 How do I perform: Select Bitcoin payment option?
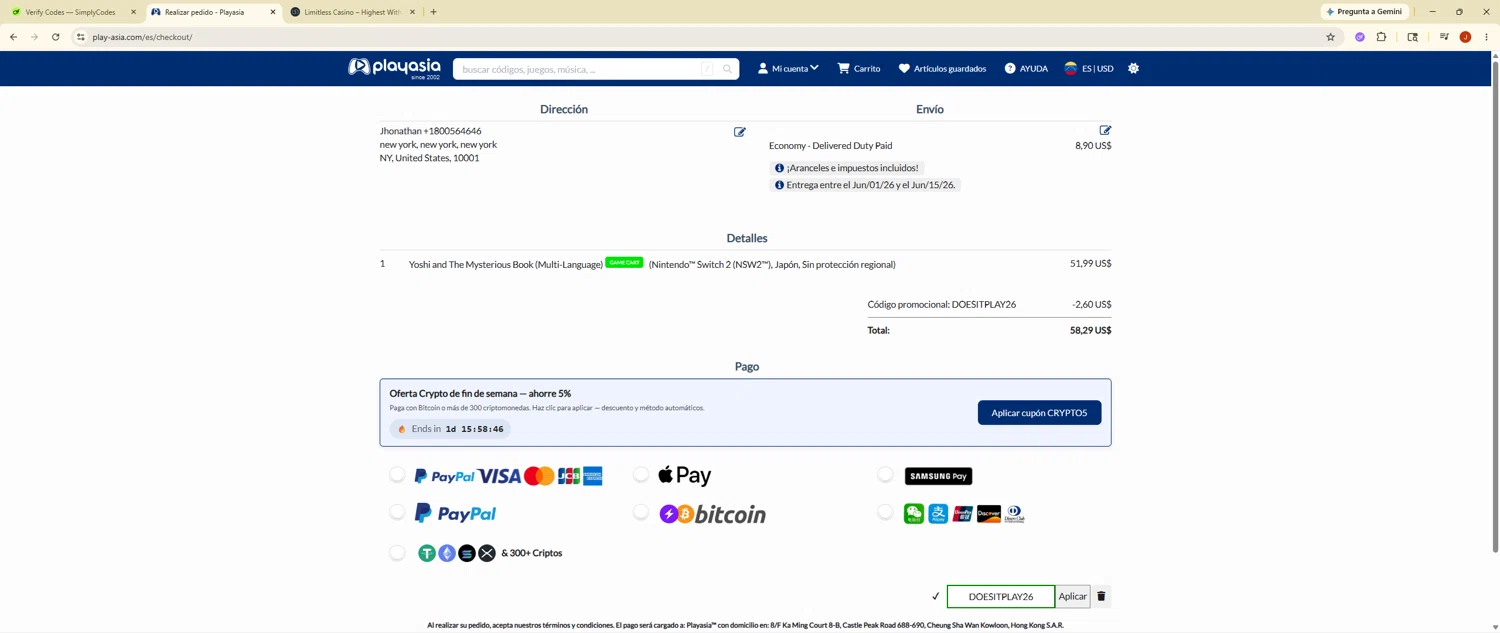click(641, 513)
